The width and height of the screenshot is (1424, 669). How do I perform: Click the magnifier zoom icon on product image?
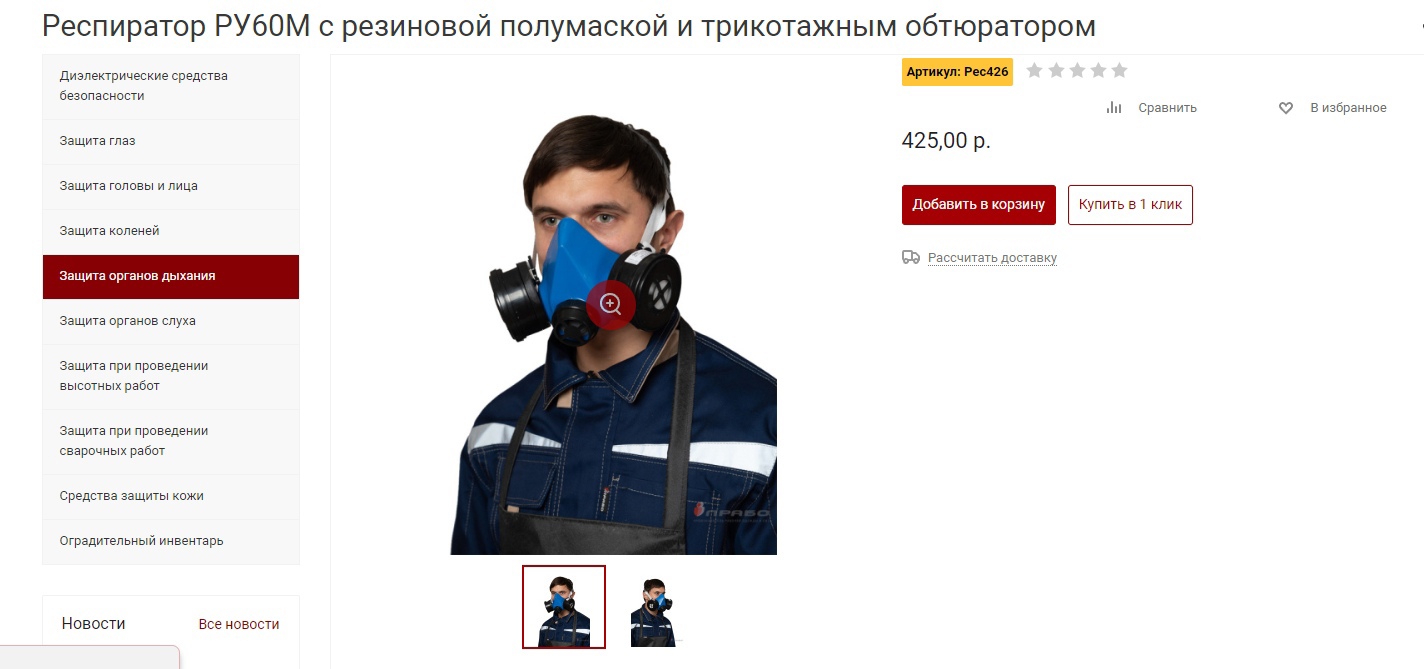tap(611, 305)
